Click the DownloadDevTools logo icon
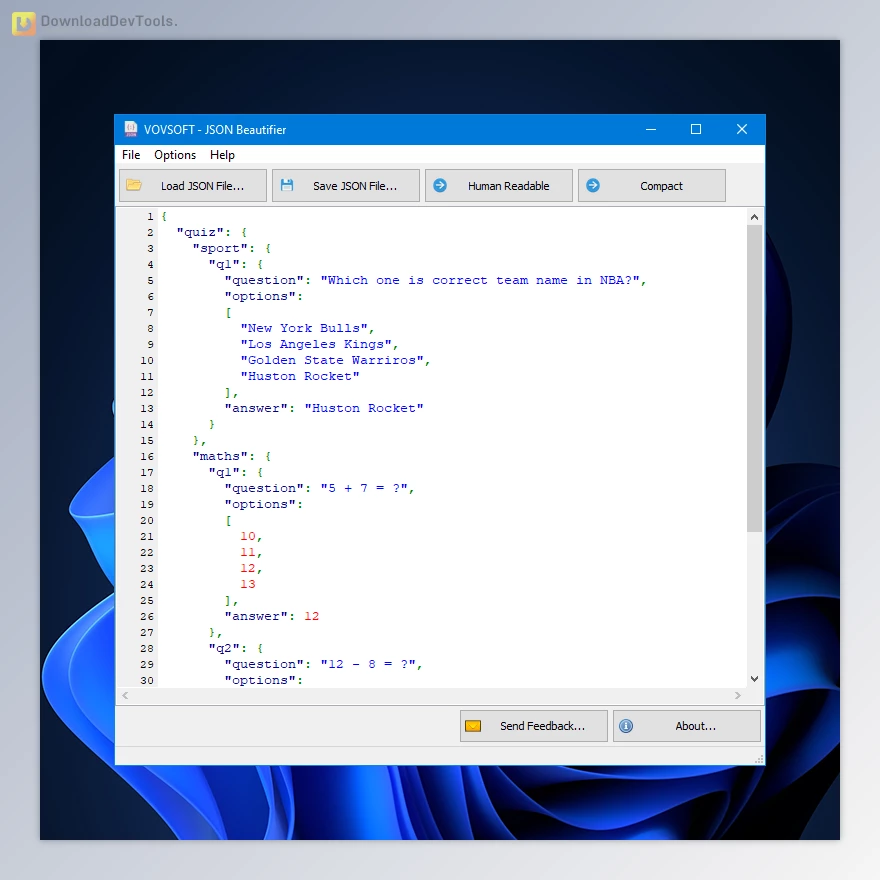880x880 pixels. click(x=22, y=22)
